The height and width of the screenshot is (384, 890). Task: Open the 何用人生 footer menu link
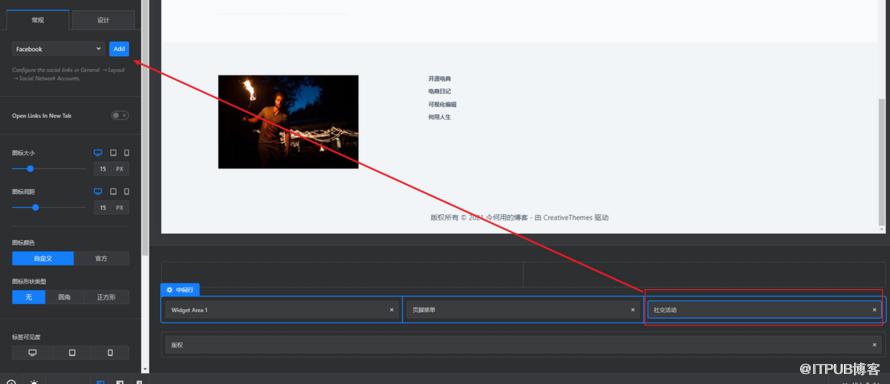[440, 117]
